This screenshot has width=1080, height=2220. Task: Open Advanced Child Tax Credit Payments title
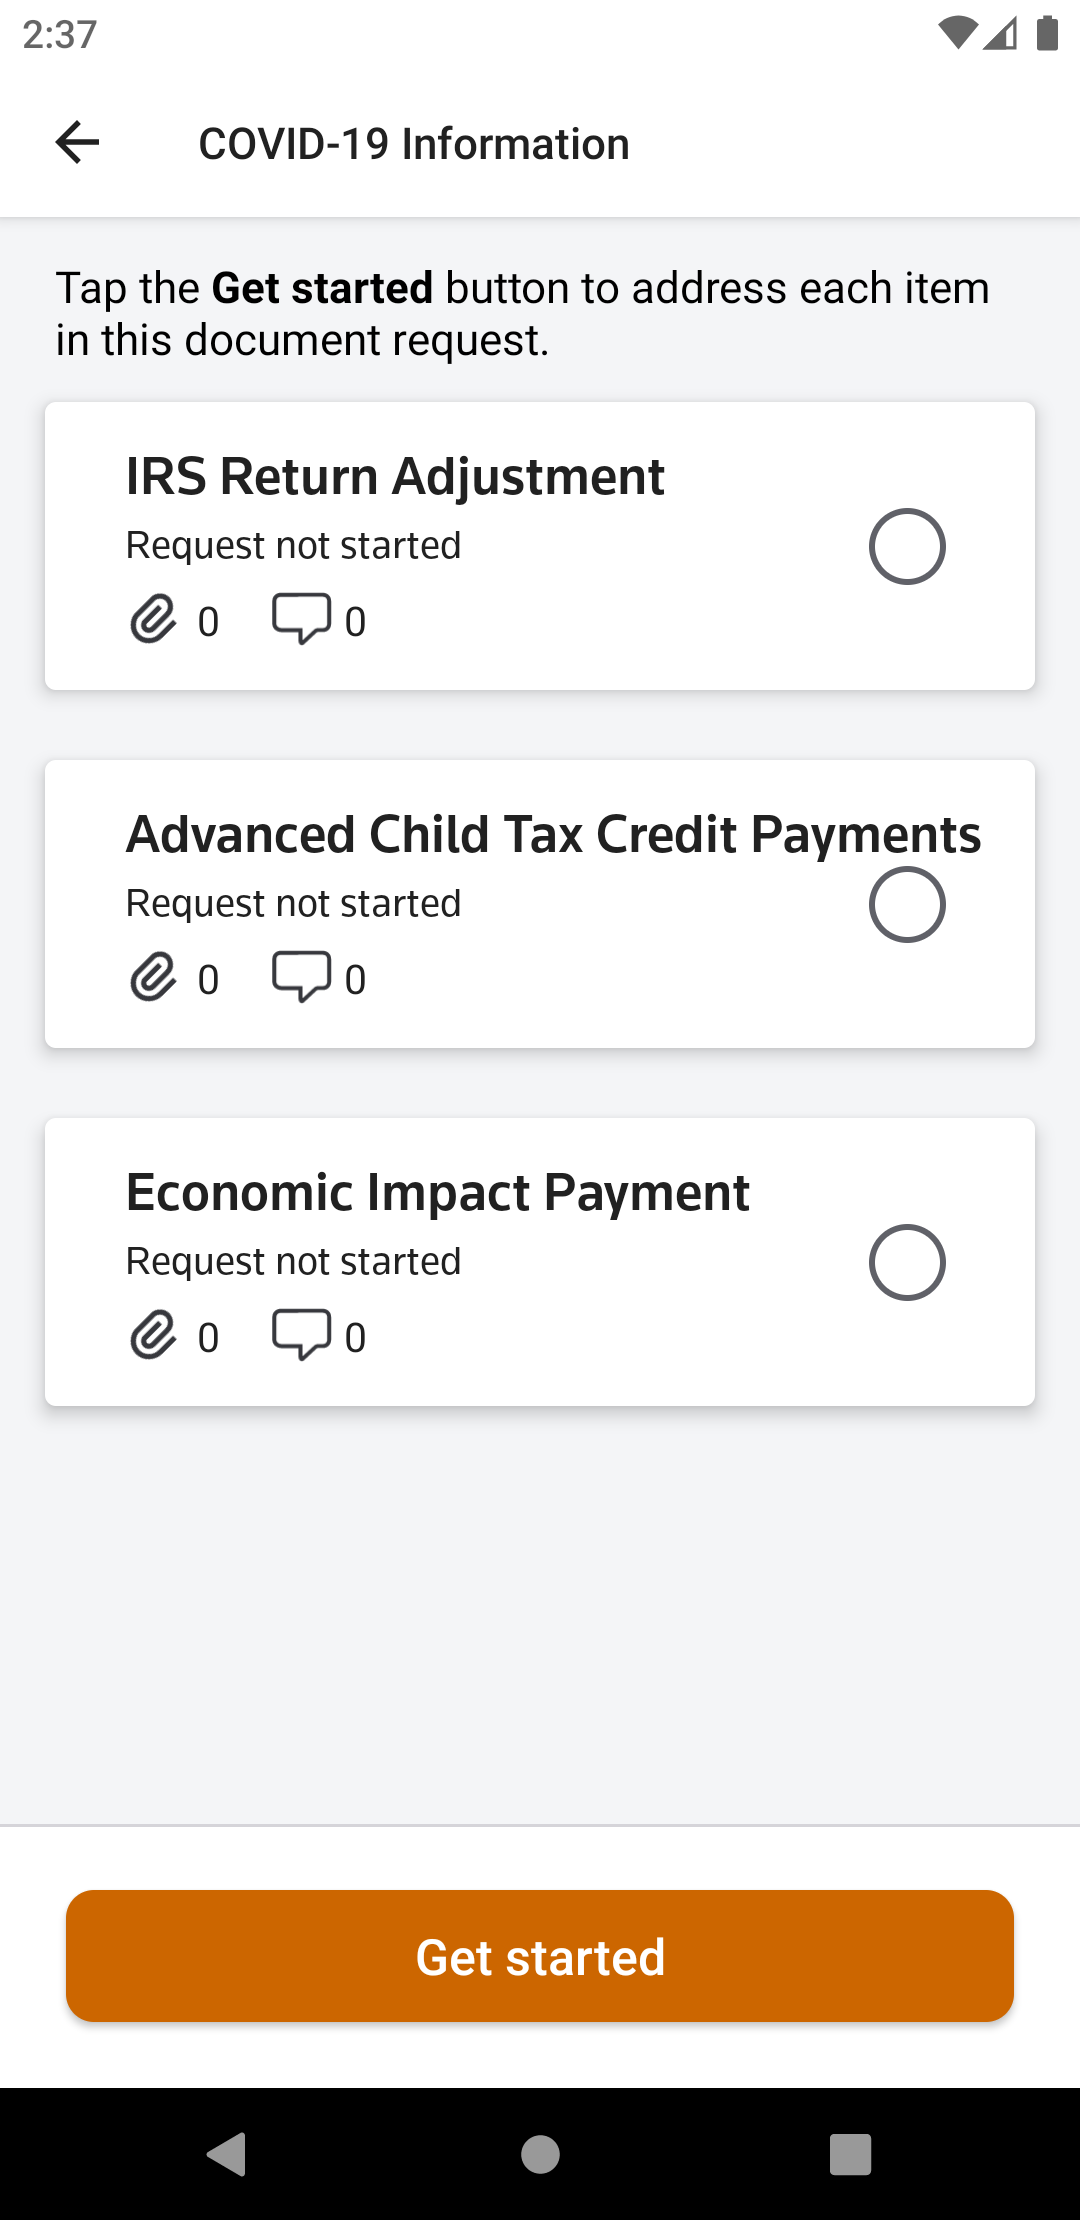553,835
